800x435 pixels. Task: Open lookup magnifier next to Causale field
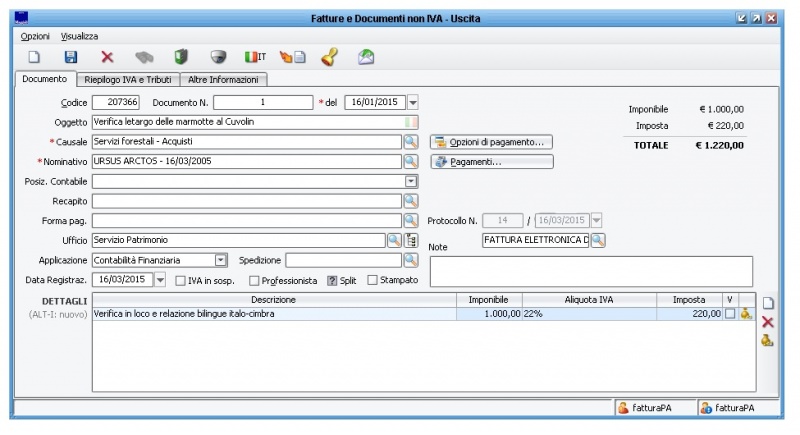(410, 142)
